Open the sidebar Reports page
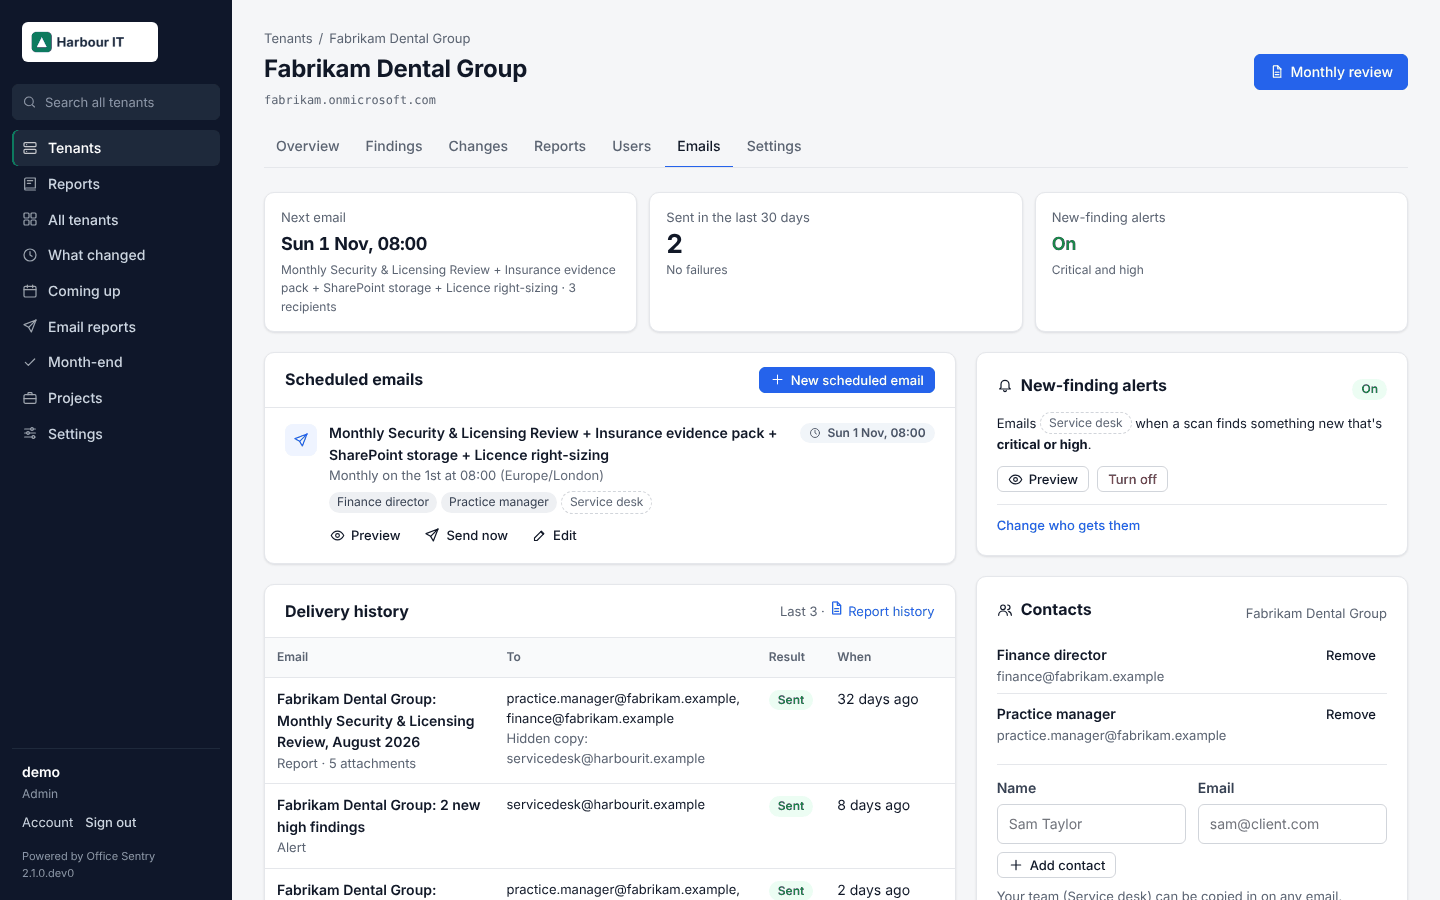Viewport: 1440px width, 900px height. pos(116,184)
